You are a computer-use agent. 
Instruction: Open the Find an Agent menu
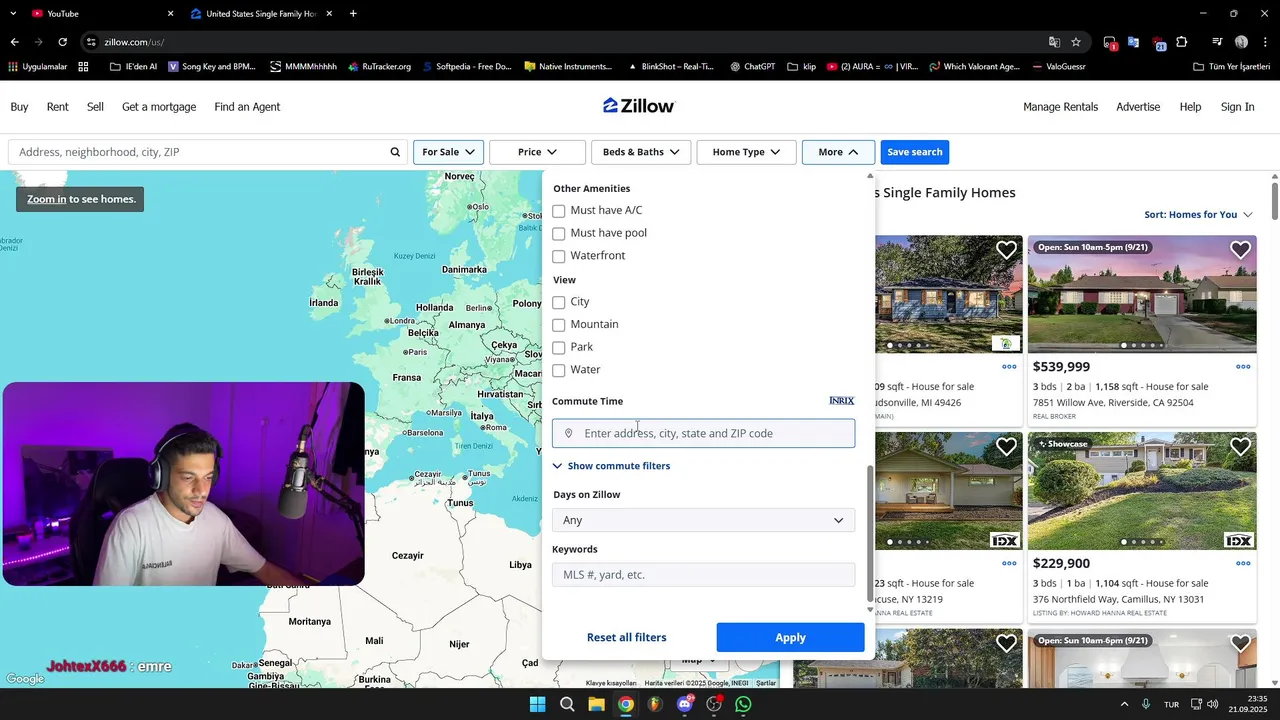[247, 107]
